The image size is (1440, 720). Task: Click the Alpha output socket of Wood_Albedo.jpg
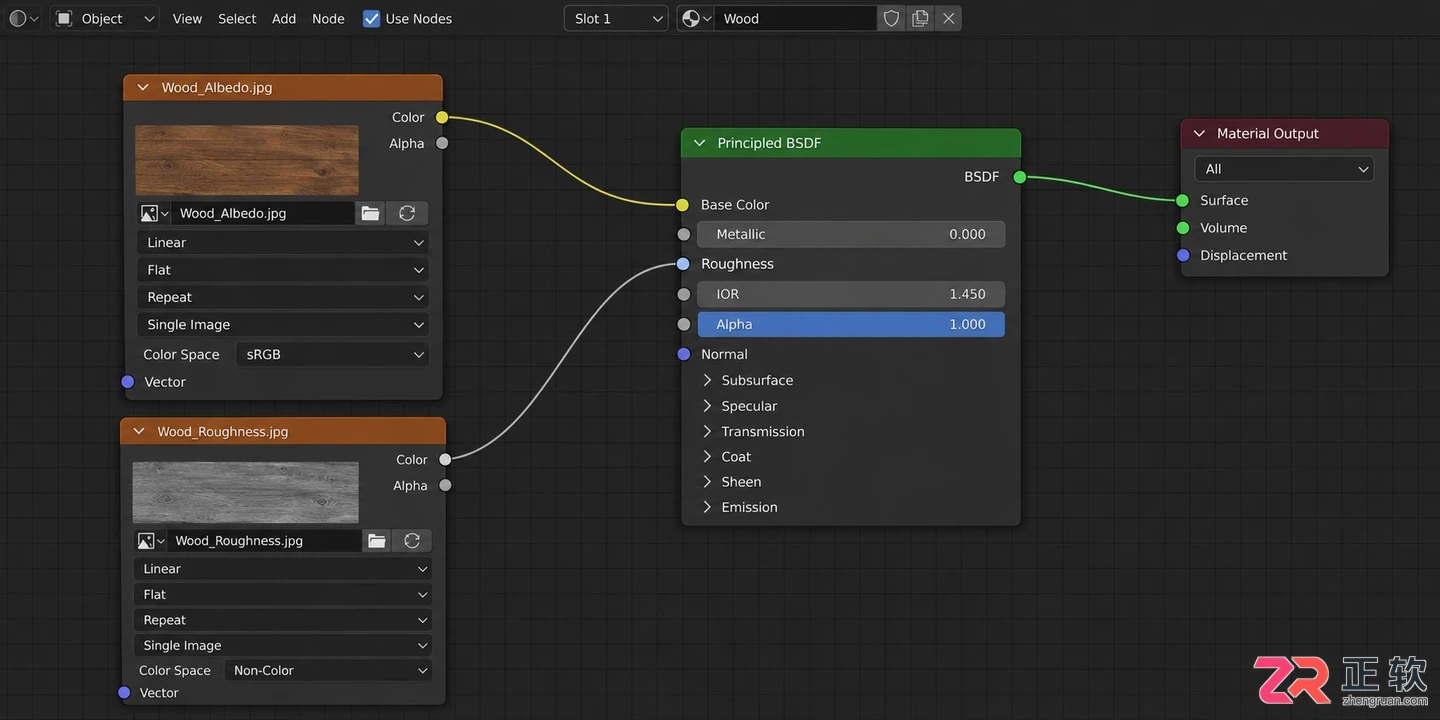tap(442, 143)
